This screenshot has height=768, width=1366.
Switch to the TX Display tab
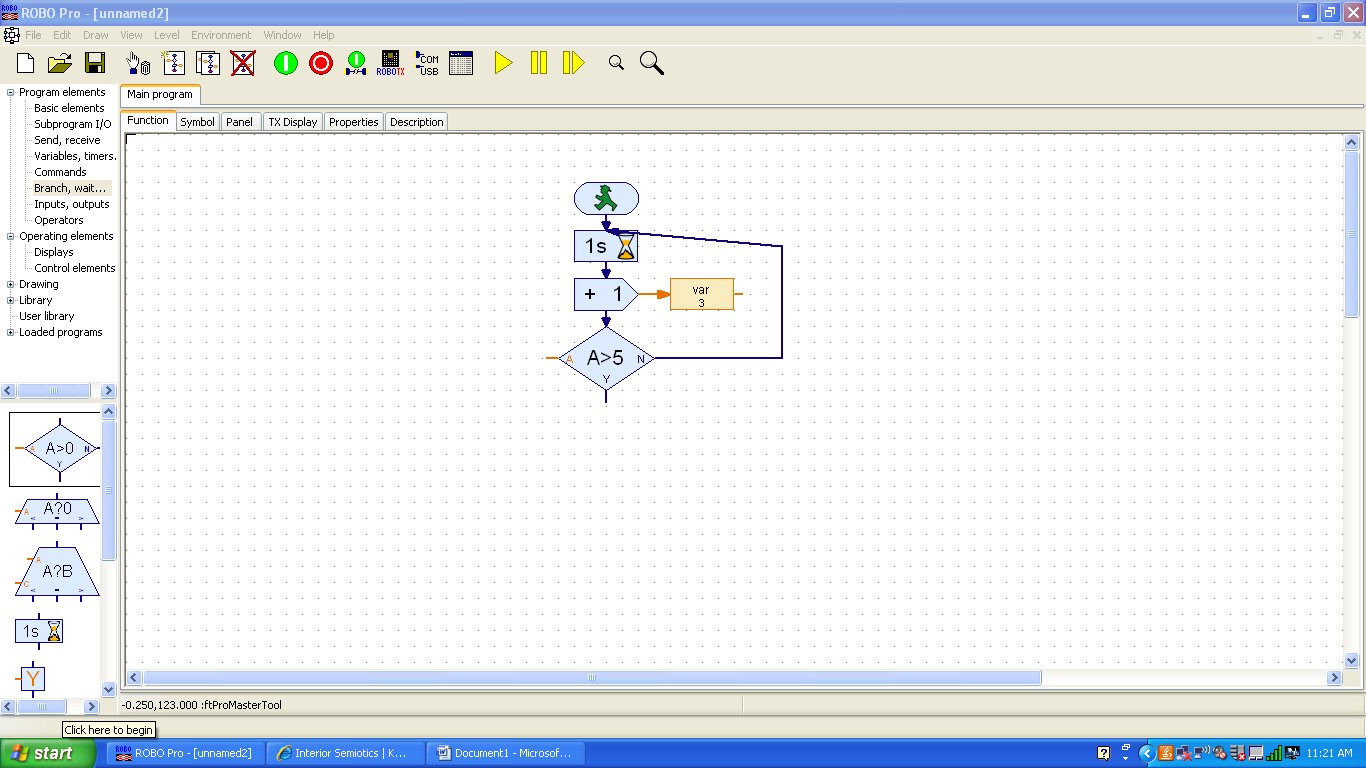[x=292, y=122]
